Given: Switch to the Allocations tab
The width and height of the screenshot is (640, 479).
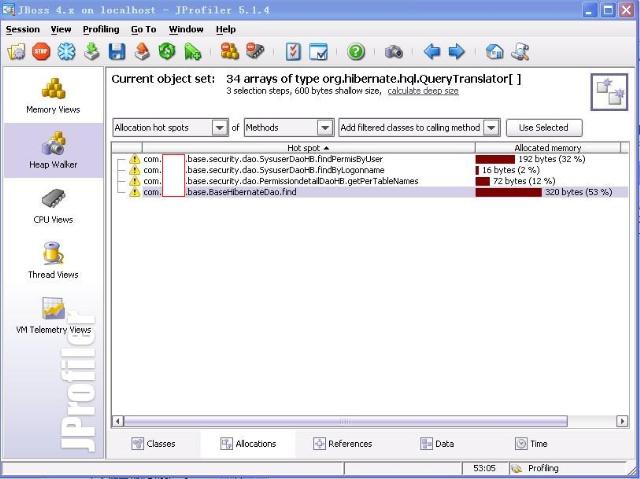Looking at the screenshot, I should pos(248,444).
